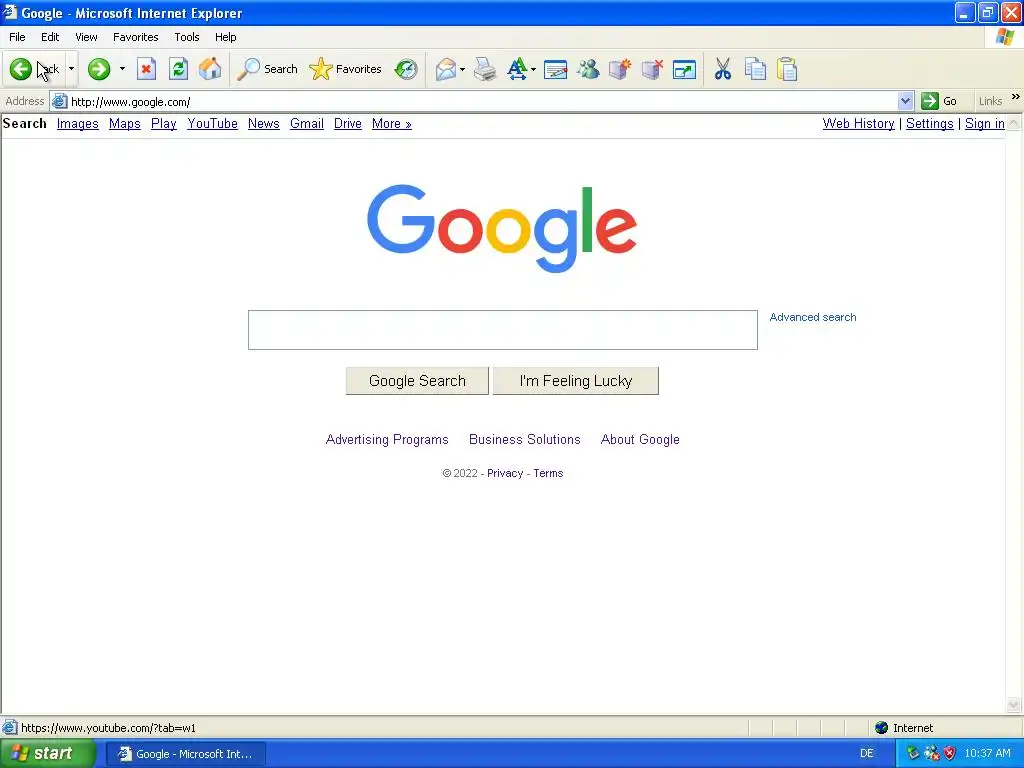Image resolution: width=1024 pixels, height=768 pixels.
Task: Click the Internet zone globe in status bar
Action: (x=882, y=728)
